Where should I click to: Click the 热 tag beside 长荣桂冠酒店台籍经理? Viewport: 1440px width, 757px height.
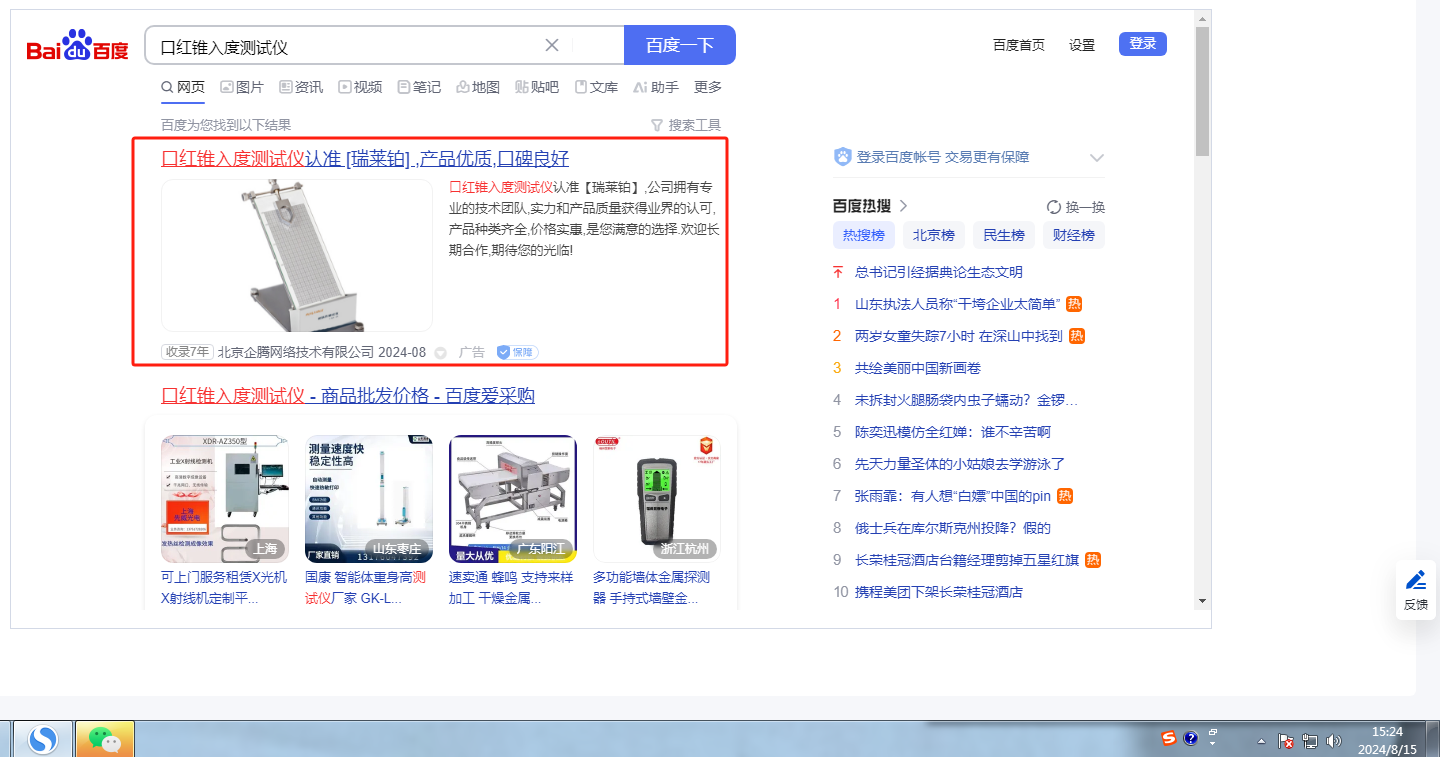click(1093, 560)
